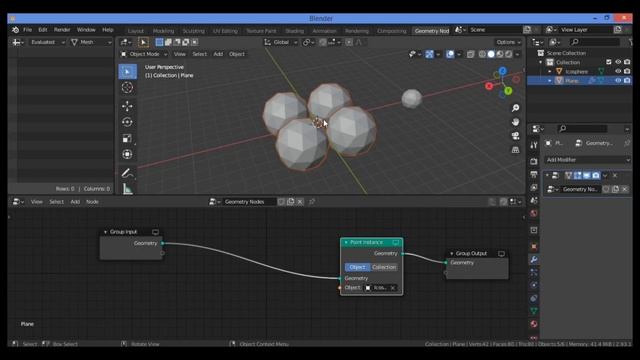Screen dimensions: 640x360
Task: Switch to the Layout workspace tab
Action: (x=136, y=31)
